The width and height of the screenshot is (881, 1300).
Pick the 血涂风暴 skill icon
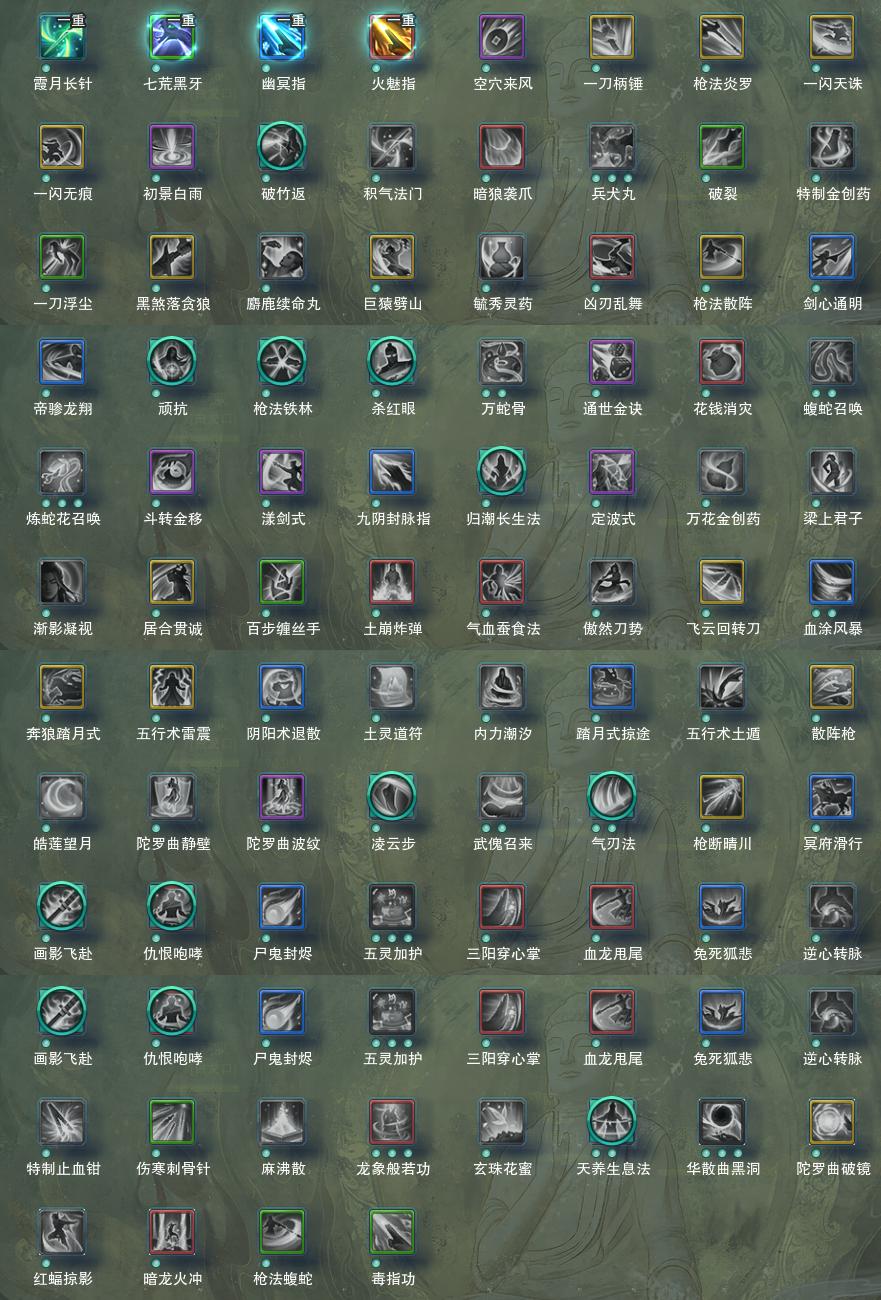coord(832,582)
